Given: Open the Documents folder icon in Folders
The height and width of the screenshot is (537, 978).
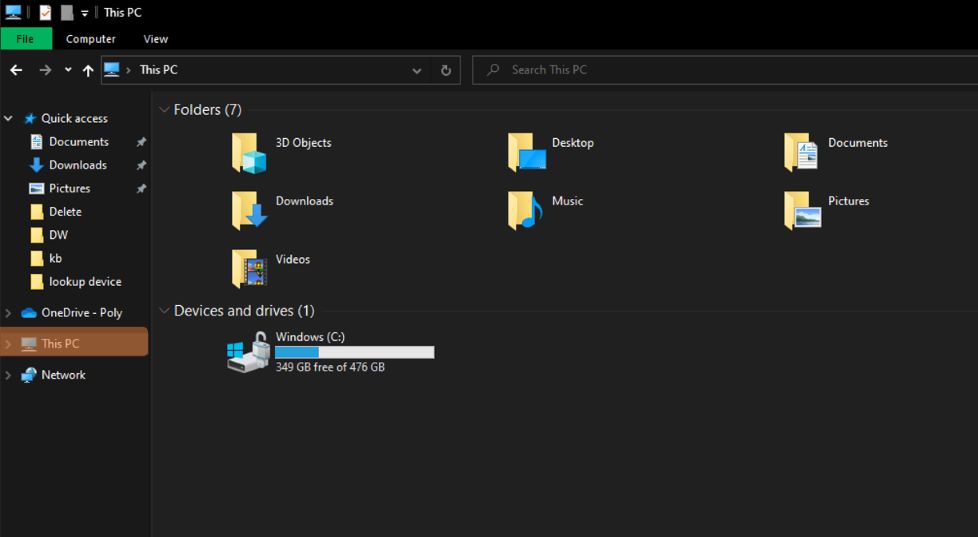Looking at the screenshot, I should coord(801,152).
